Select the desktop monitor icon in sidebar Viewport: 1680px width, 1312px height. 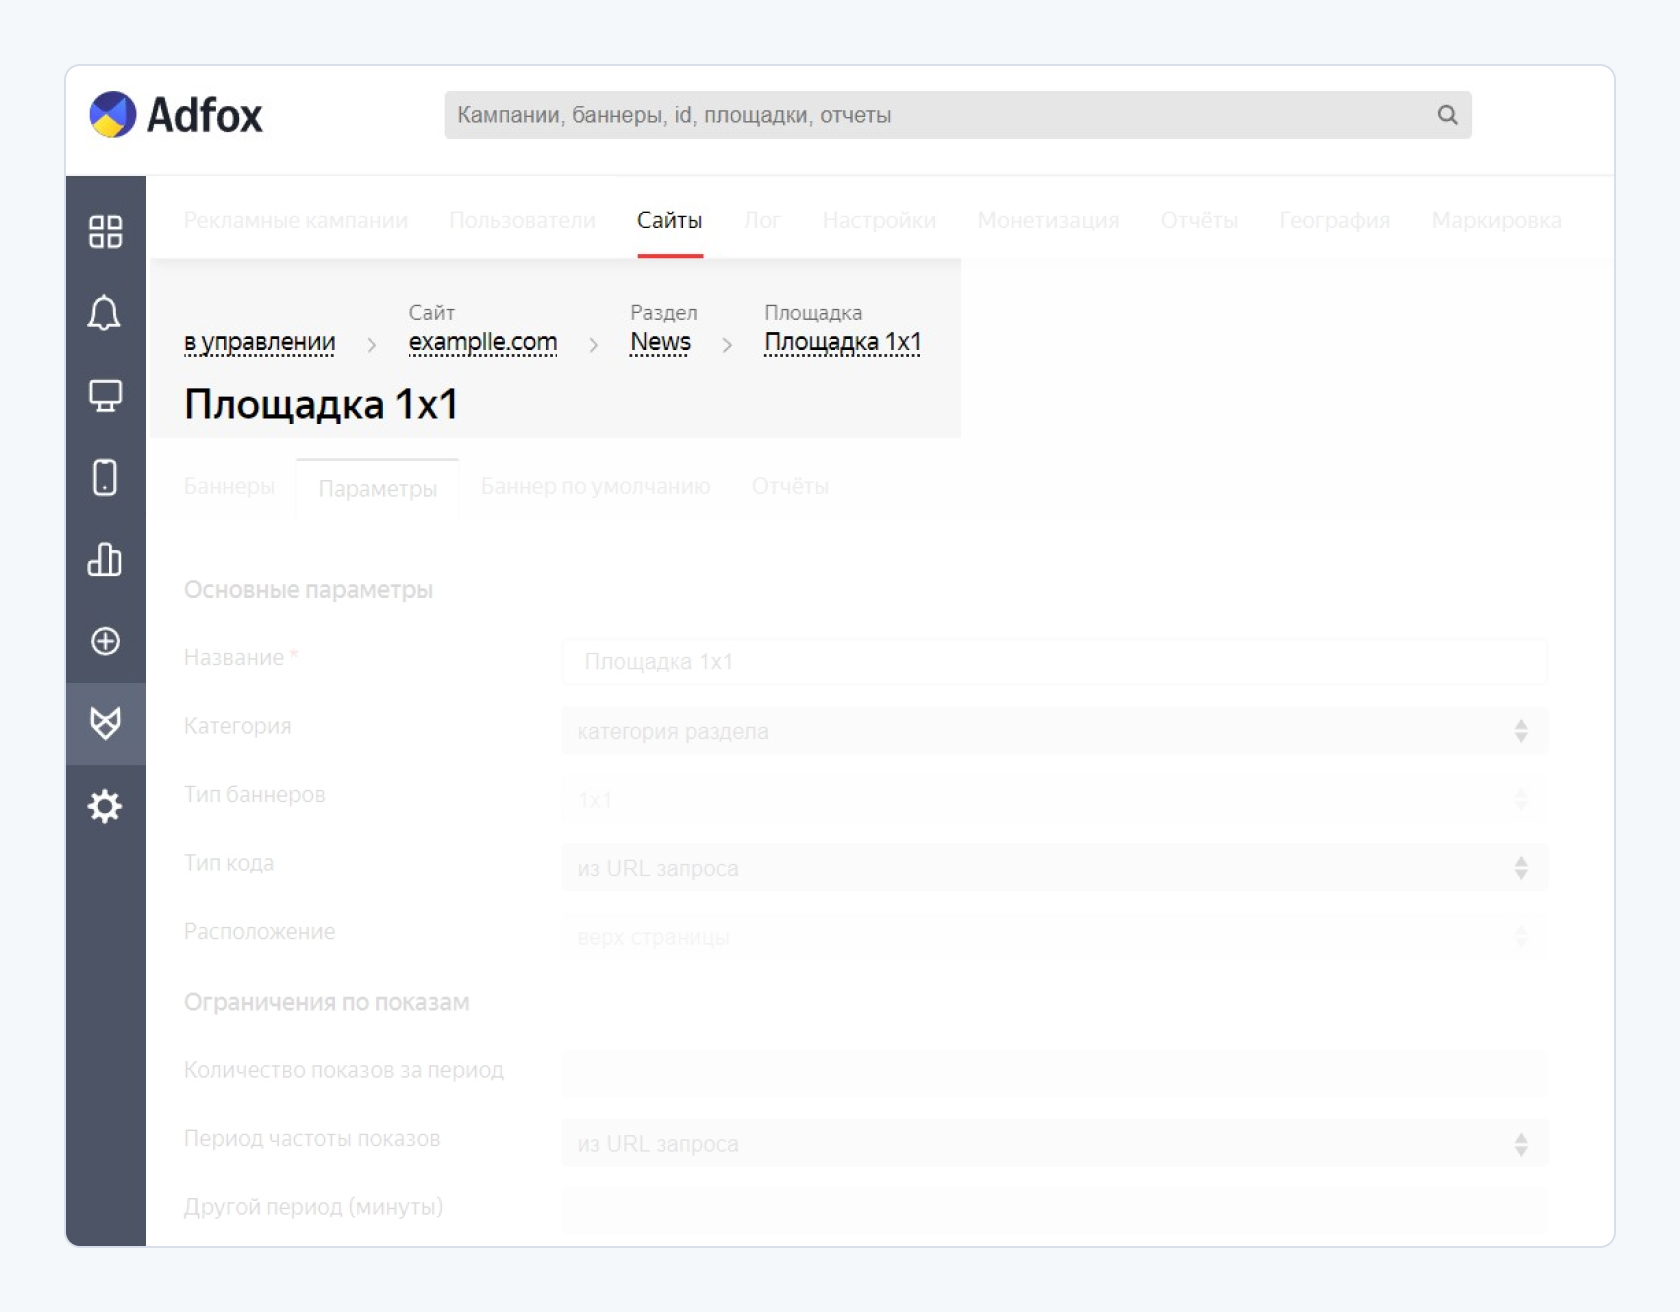(105, 396)
